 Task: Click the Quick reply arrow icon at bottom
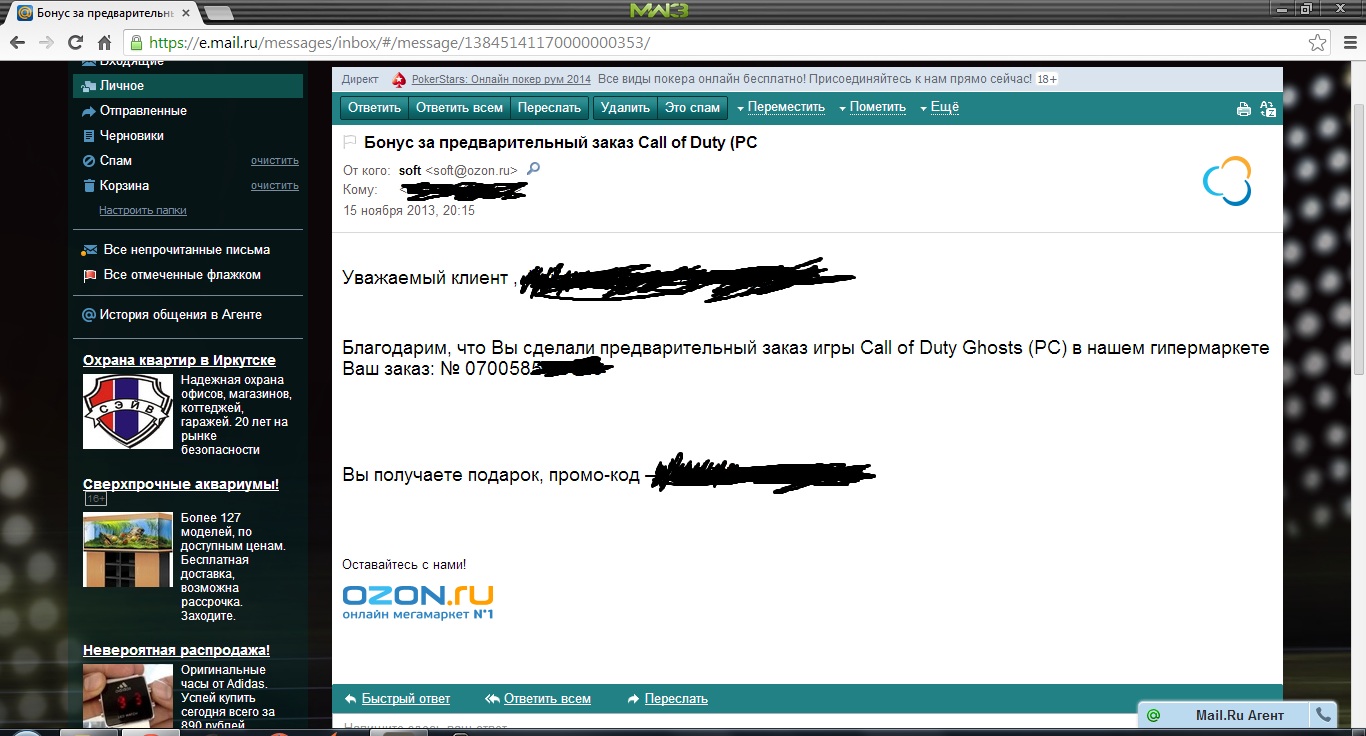(x=350, y=699)
